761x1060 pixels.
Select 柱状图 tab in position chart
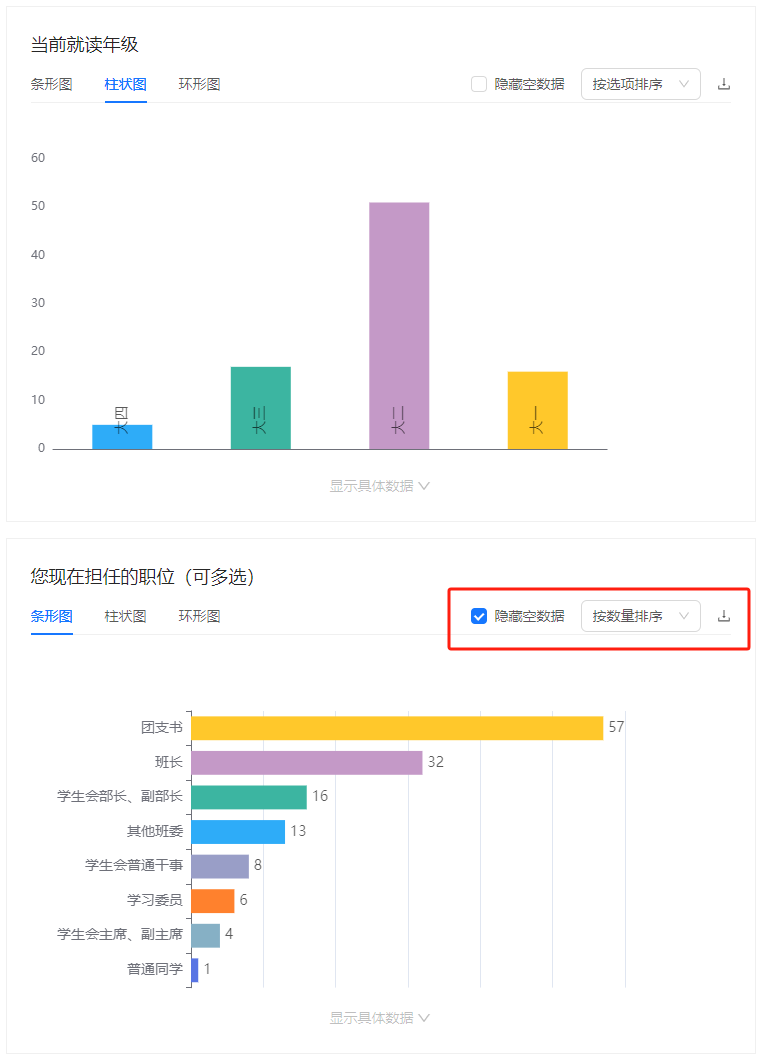coord(125,617)
